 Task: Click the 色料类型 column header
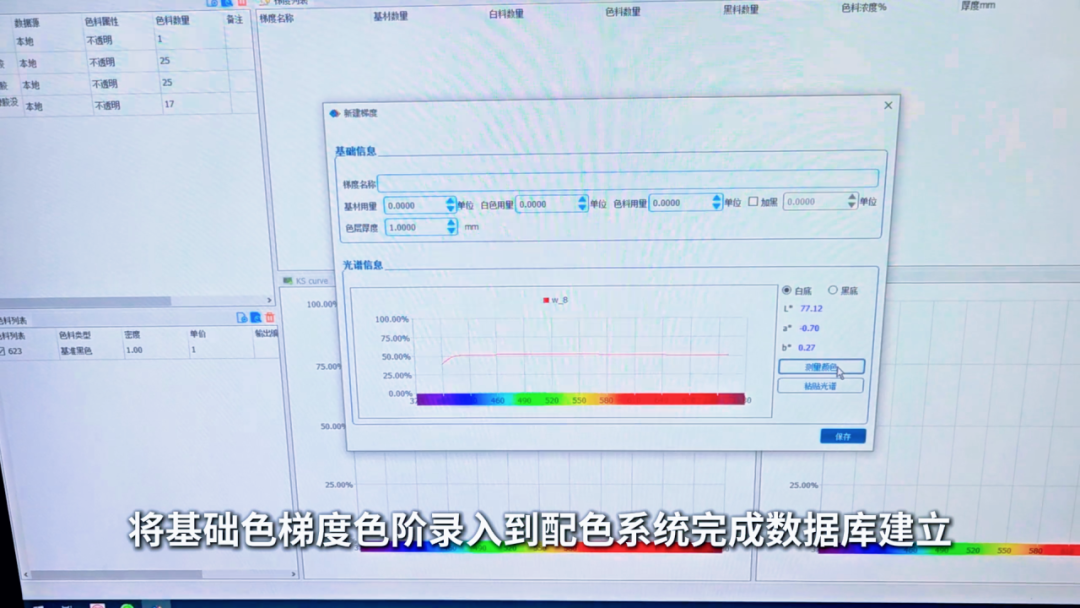point(74,335)
